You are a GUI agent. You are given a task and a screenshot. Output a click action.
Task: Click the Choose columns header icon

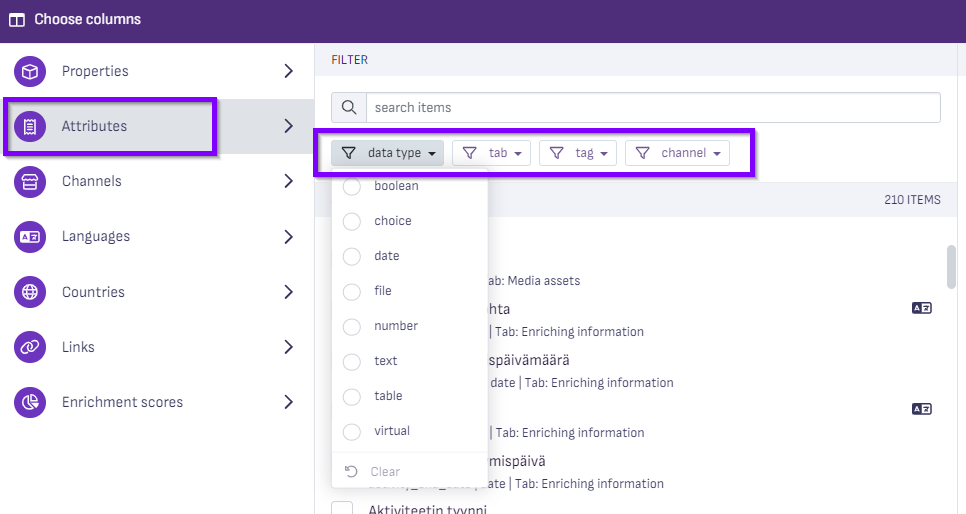(17, 20)
